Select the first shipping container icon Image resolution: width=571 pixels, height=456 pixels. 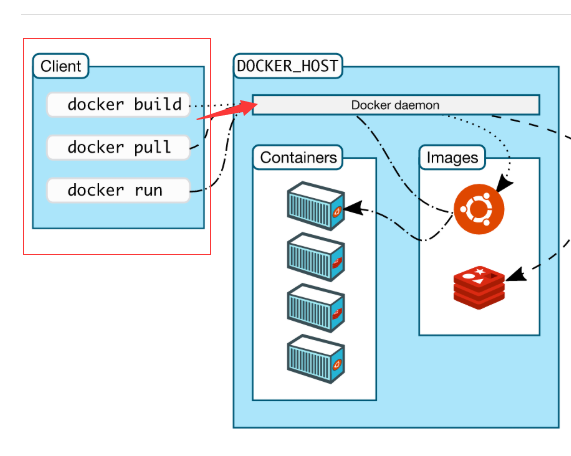[316, 206]
